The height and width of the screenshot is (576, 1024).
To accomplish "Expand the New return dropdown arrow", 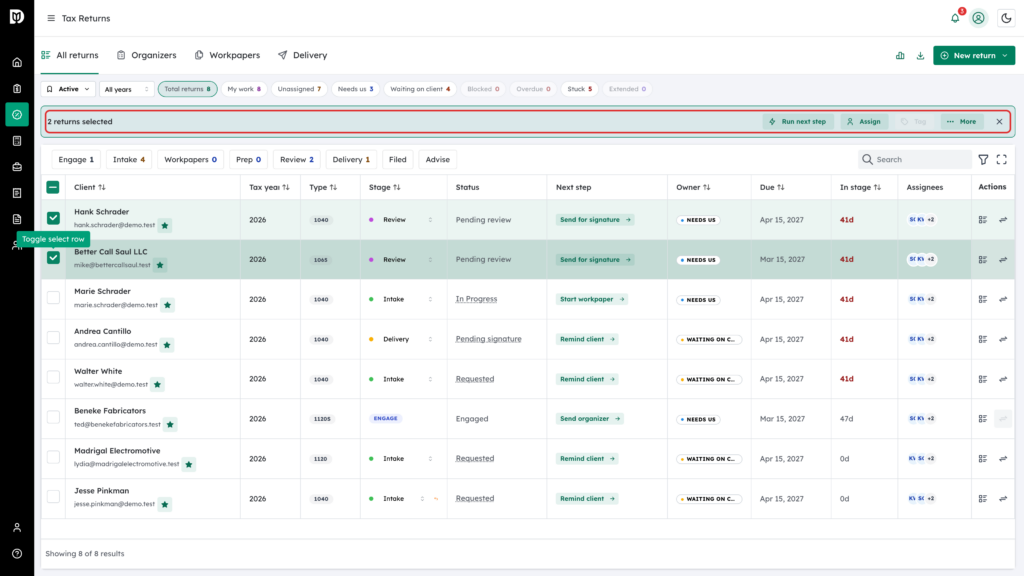I will (x=1005, y=56).
